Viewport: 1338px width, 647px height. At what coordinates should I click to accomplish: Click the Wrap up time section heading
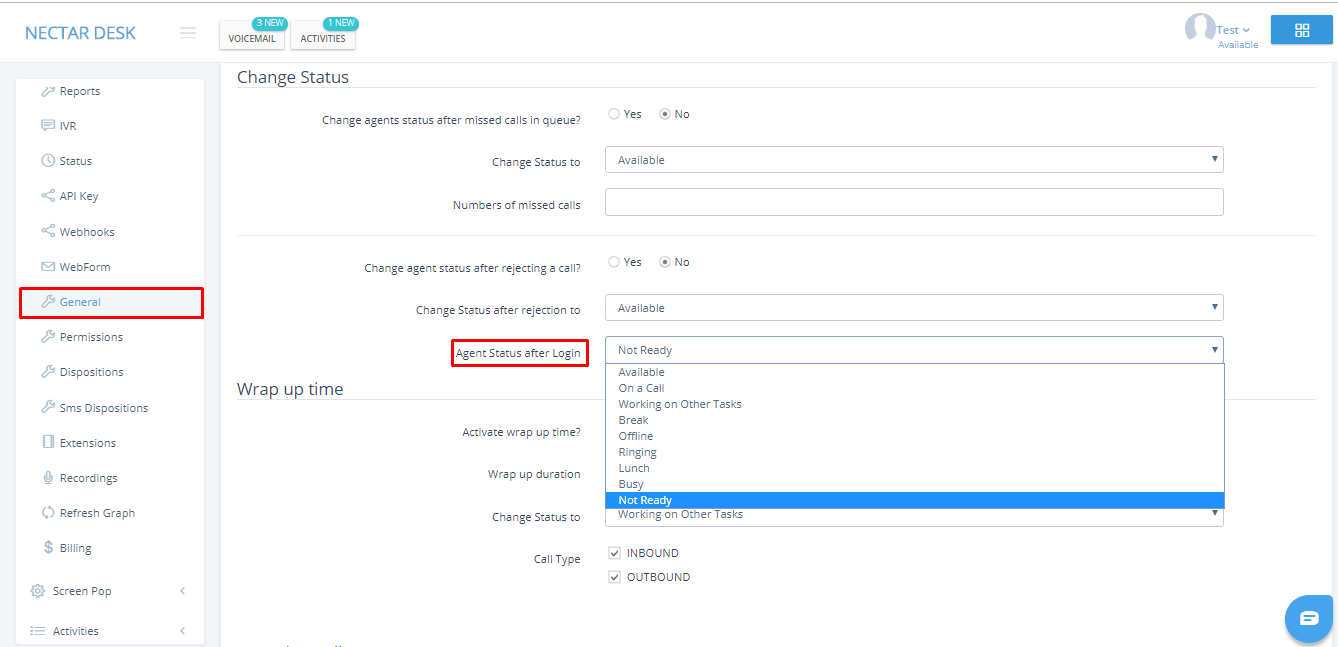(x=290, y=389)
